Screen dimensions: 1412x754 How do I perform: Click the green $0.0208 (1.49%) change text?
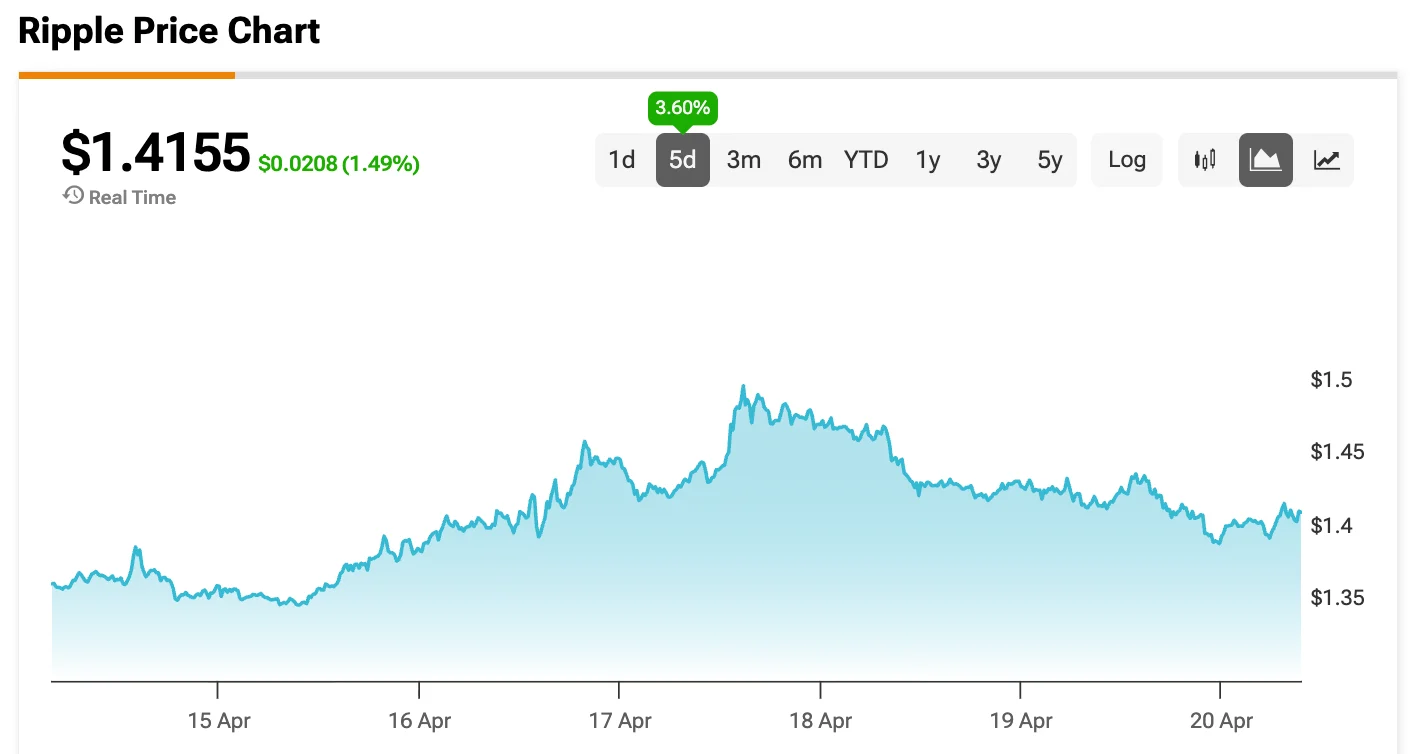pos(339,164)
